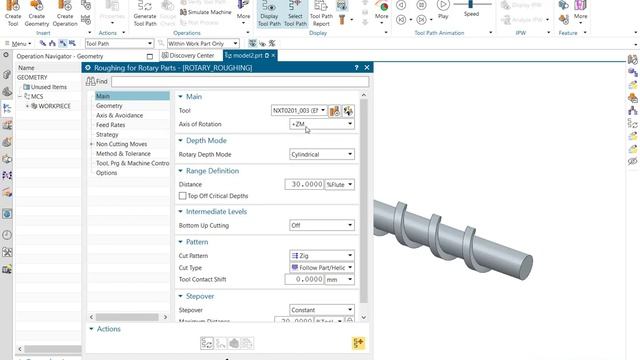The image size is (640, 360).
Task: Click the yellow tool path icon in Actions
Action: [358, 343]
